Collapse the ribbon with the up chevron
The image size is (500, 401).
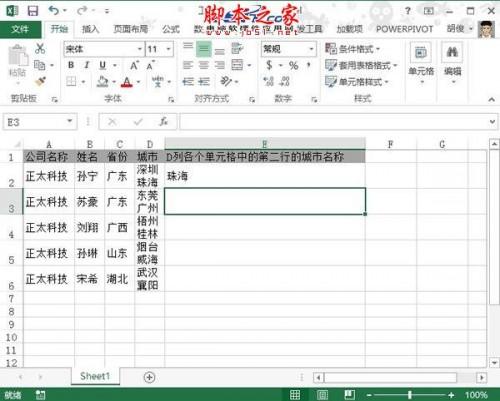[x=492, y=99]
